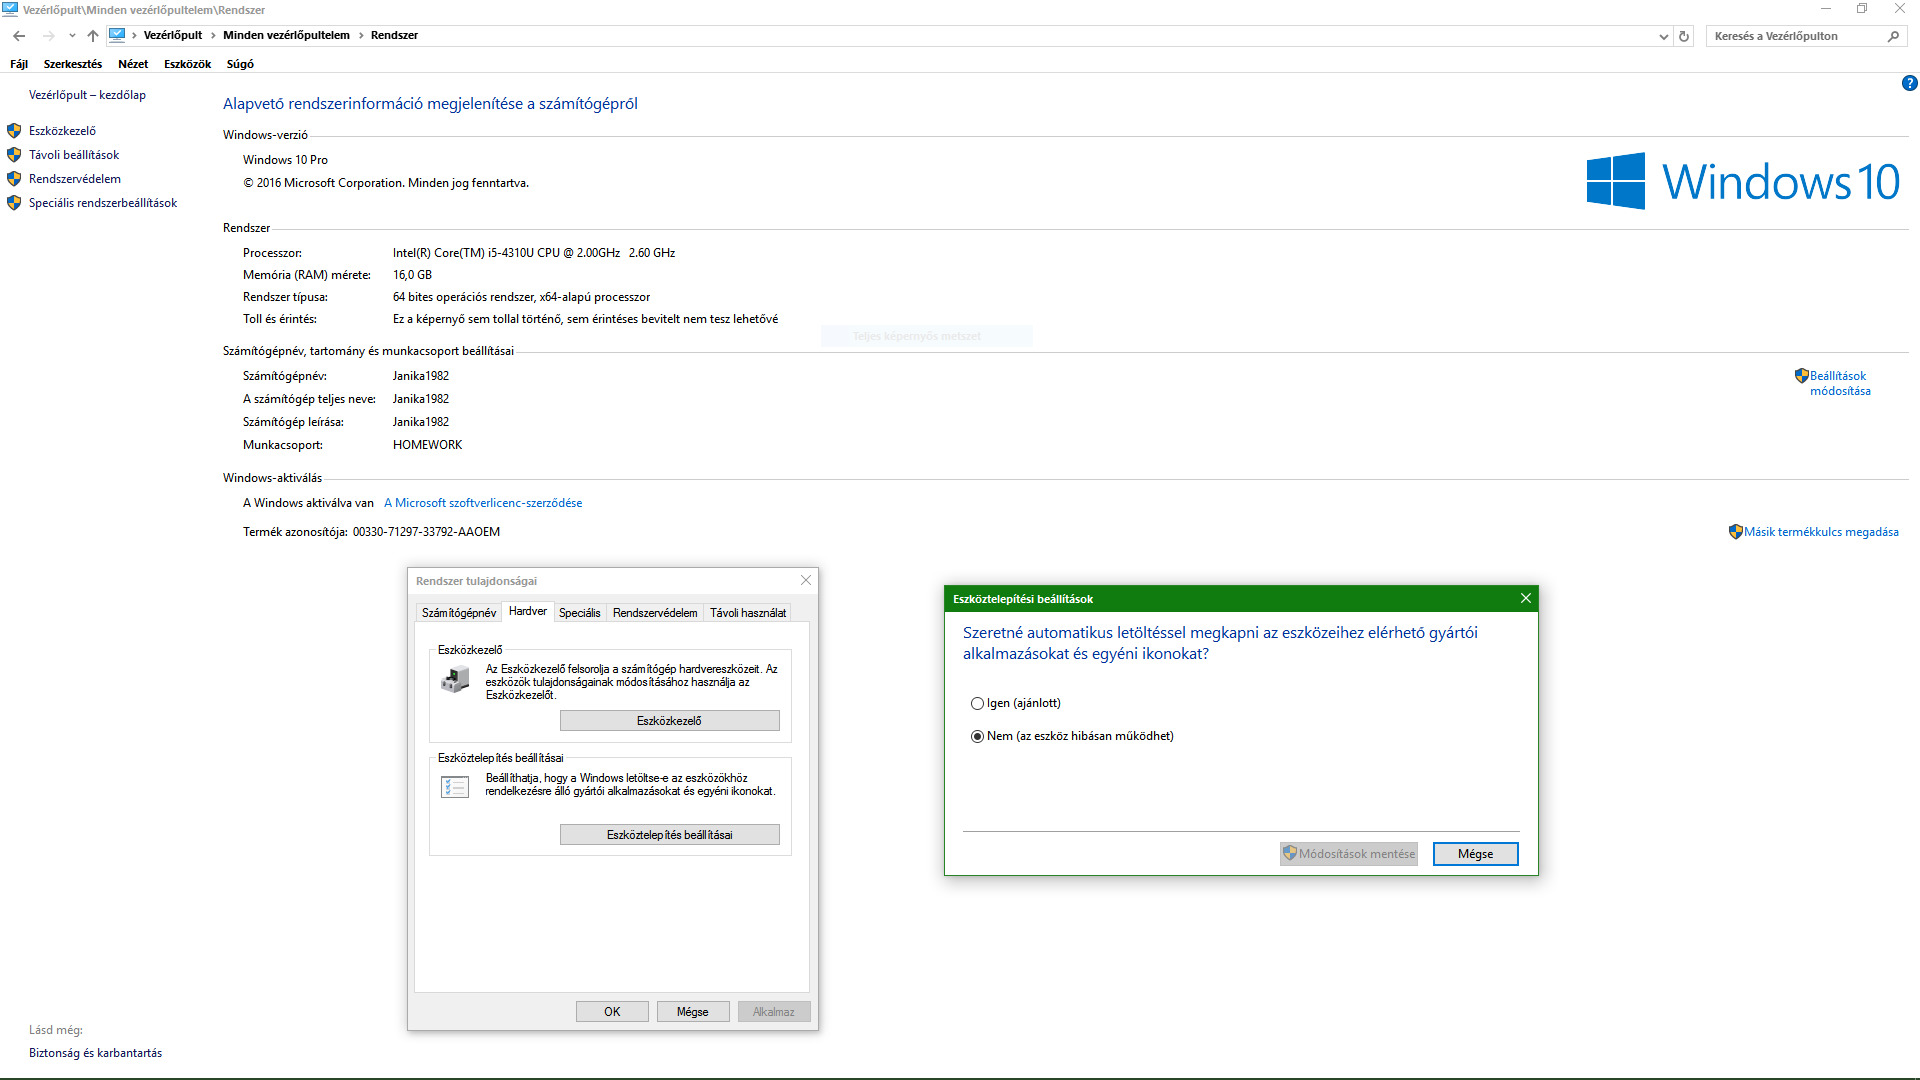Click the 16,0 GB memory value
The width and height of the screenshot is (1920, 1080).
coord(412,275)
